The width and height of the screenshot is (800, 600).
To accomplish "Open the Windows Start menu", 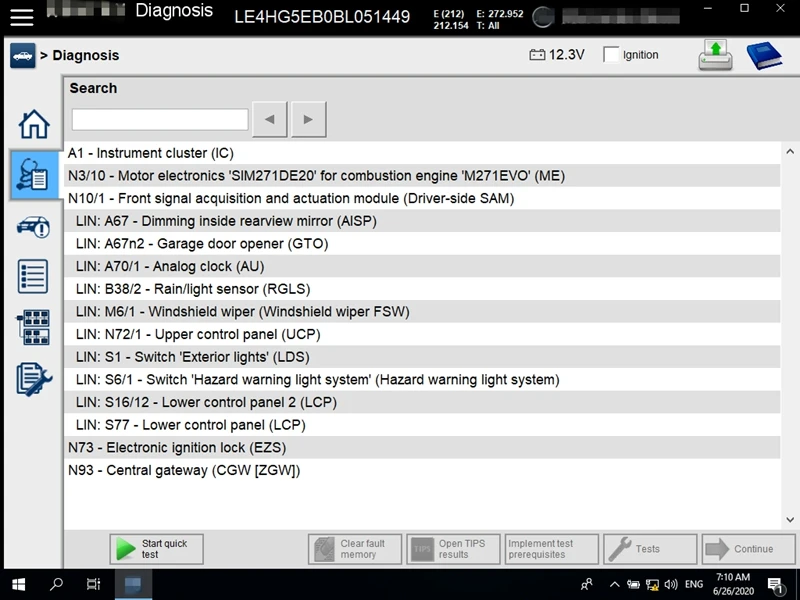I will click(19, 585).
